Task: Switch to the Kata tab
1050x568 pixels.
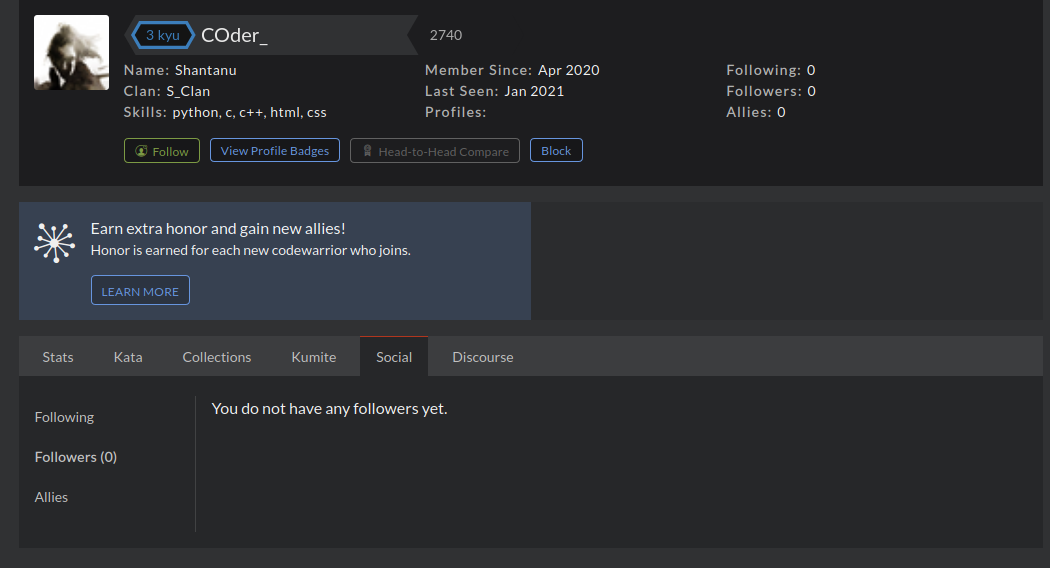Action: tap(128, 357)
